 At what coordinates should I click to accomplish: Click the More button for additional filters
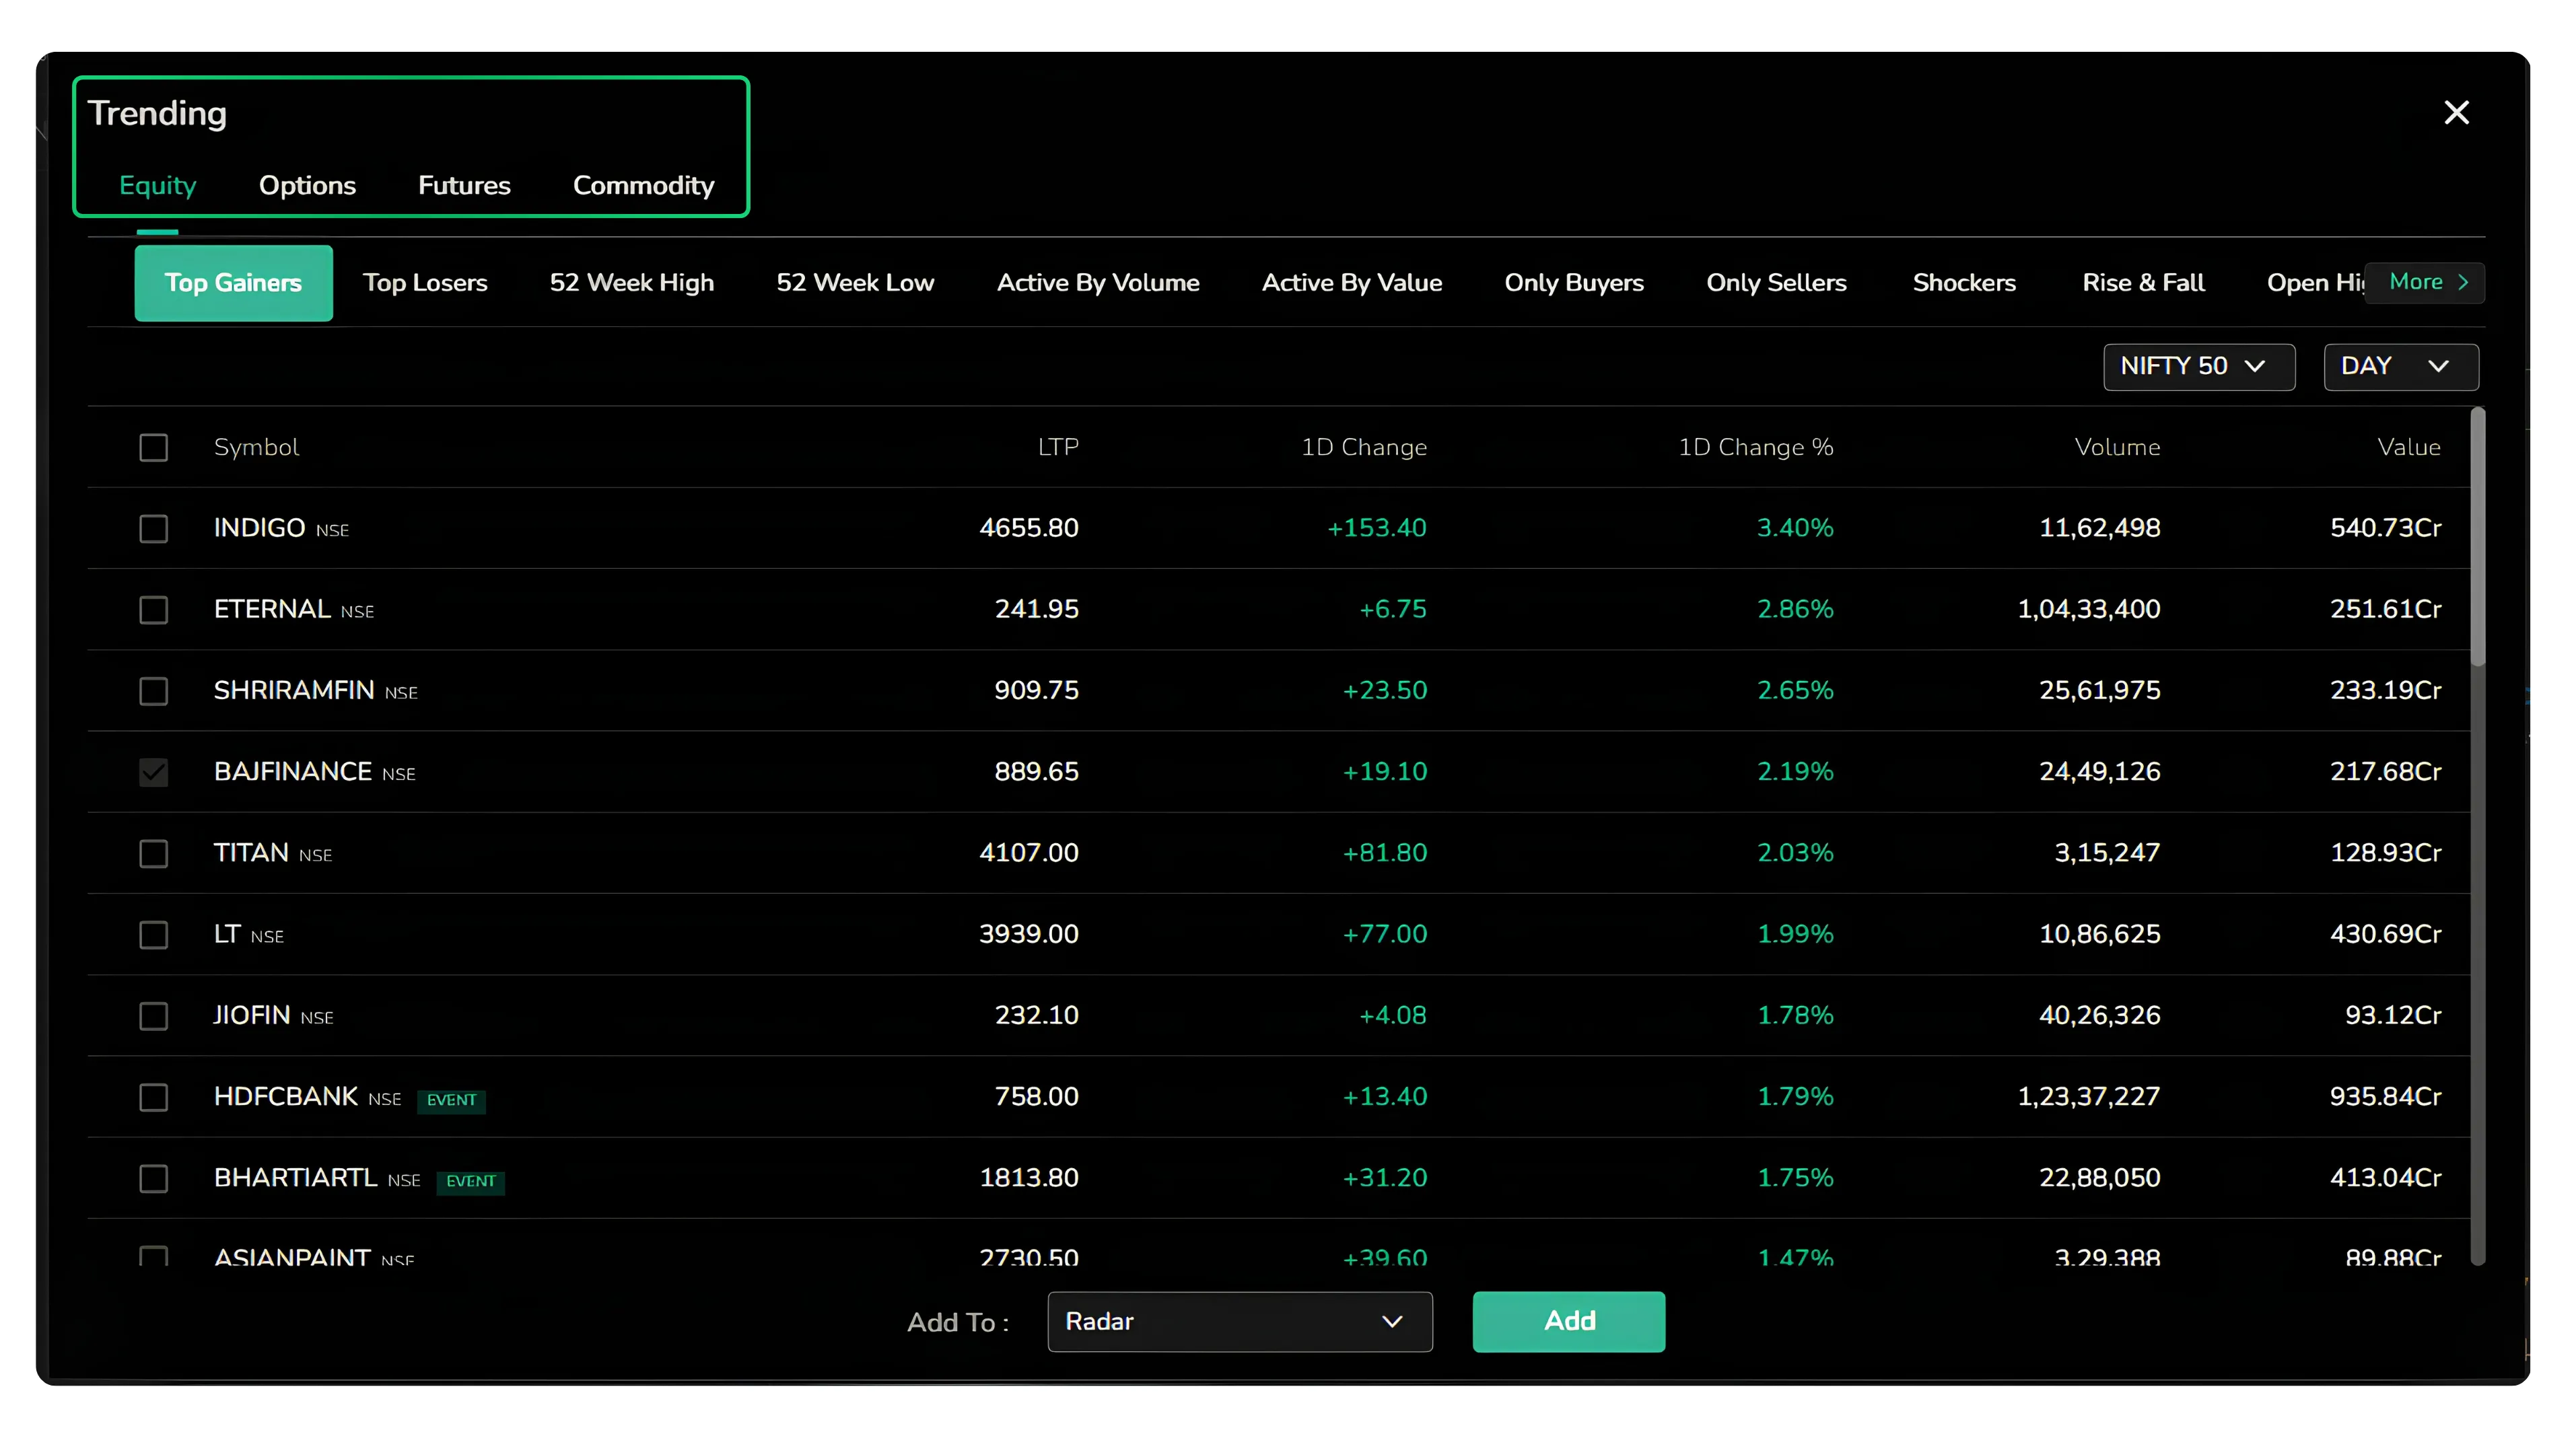pyautogui.click(x=2424, y=282)
